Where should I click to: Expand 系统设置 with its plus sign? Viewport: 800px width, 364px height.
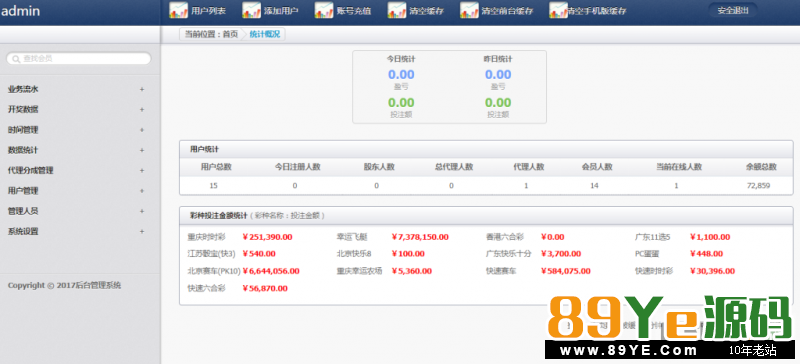click(142, 232)
